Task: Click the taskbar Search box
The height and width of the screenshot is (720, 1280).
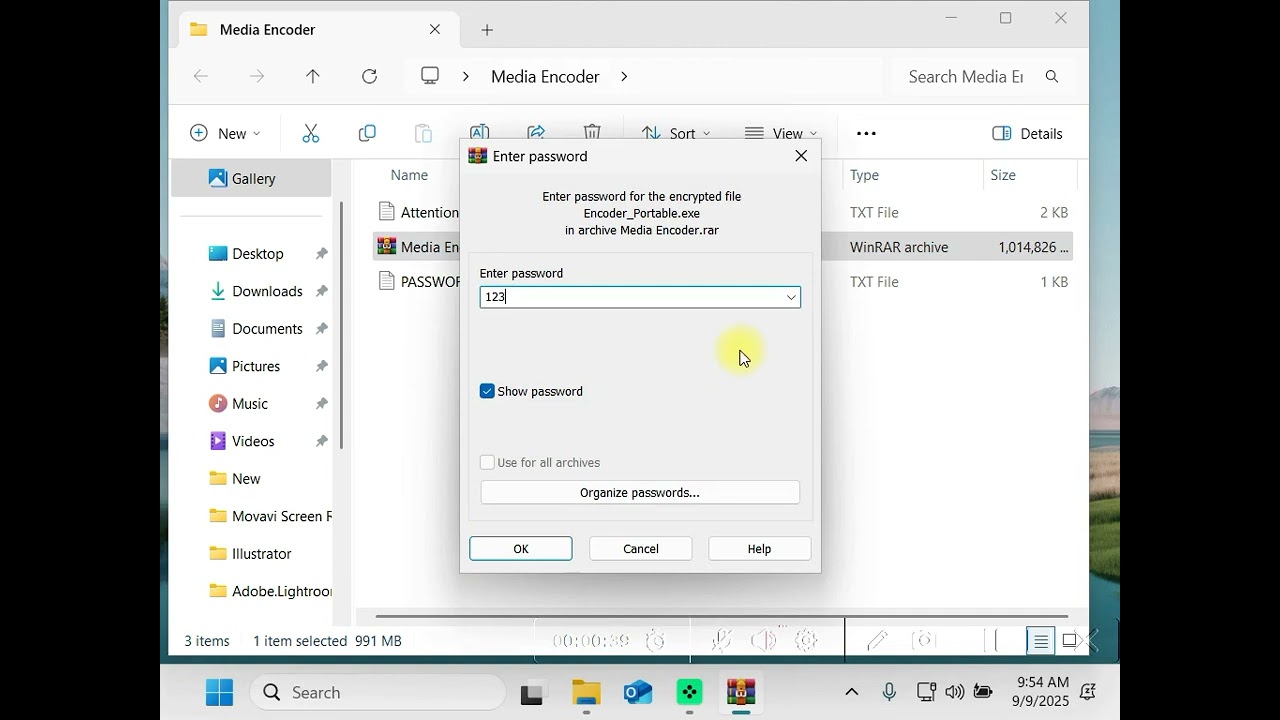Action: tap(378, 692)
